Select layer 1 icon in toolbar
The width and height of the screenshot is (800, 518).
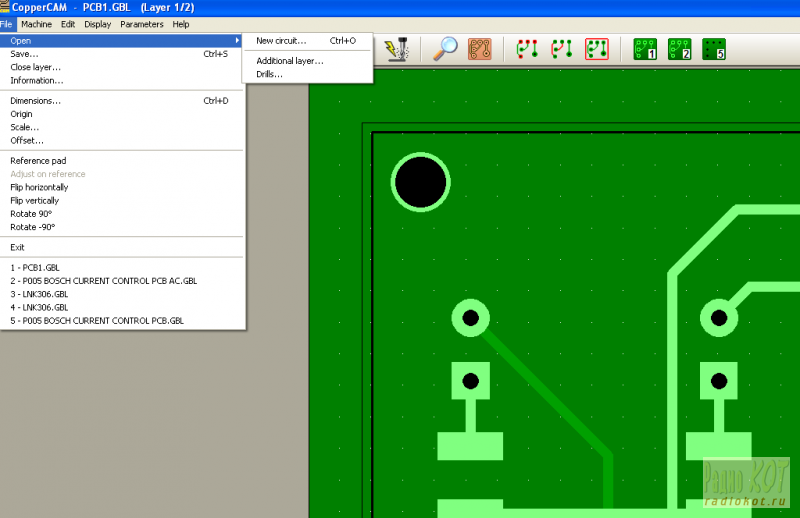(645, 49)
